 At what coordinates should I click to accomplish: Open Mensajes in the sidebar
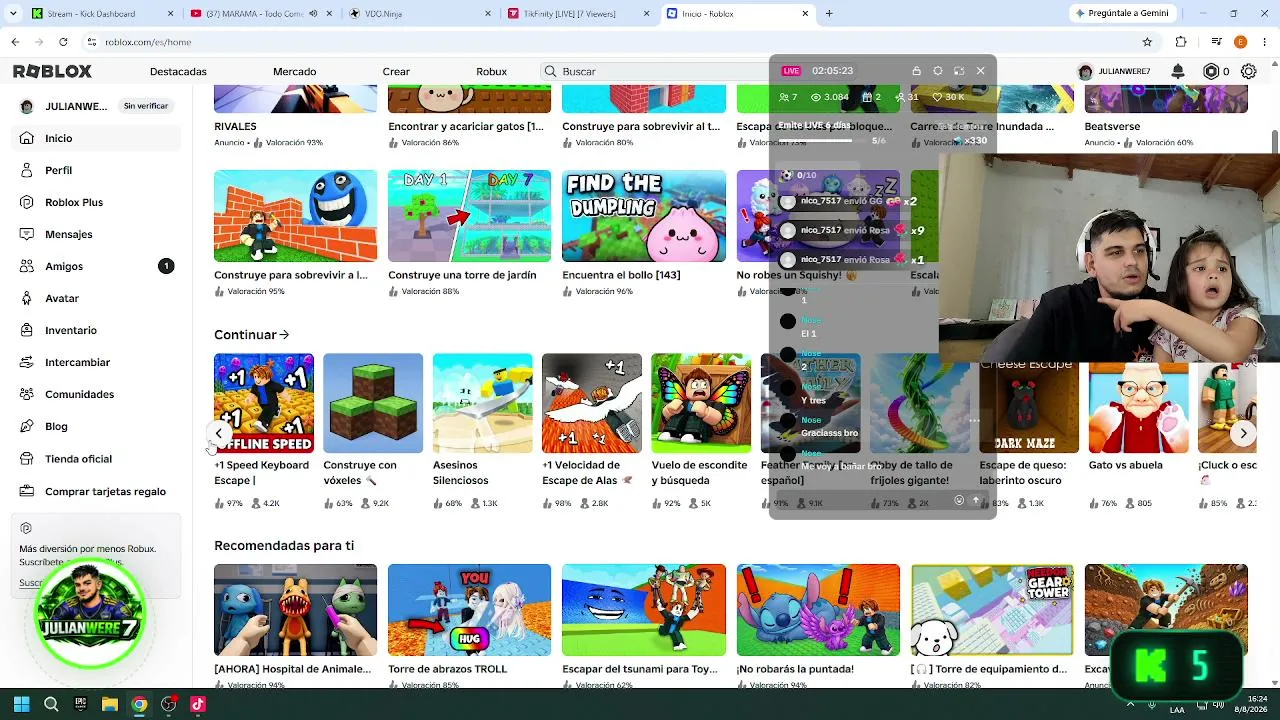click(x=96, y=234)
